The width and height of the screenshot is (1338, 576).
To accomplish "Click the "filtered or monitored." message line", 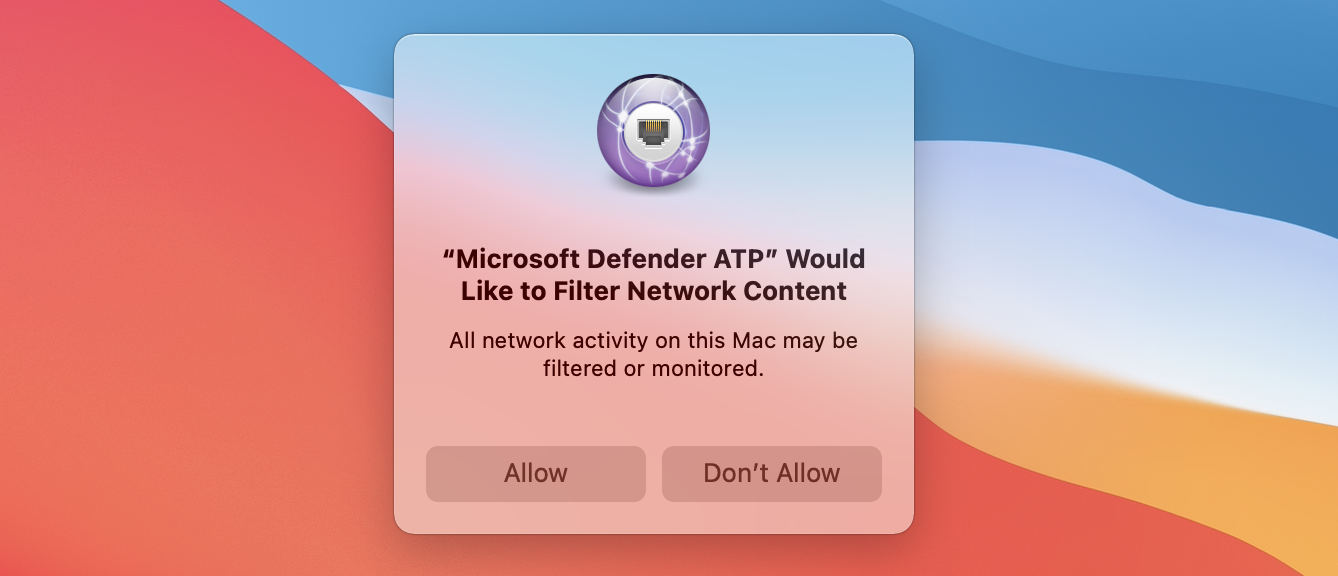I will pos(654,368).
